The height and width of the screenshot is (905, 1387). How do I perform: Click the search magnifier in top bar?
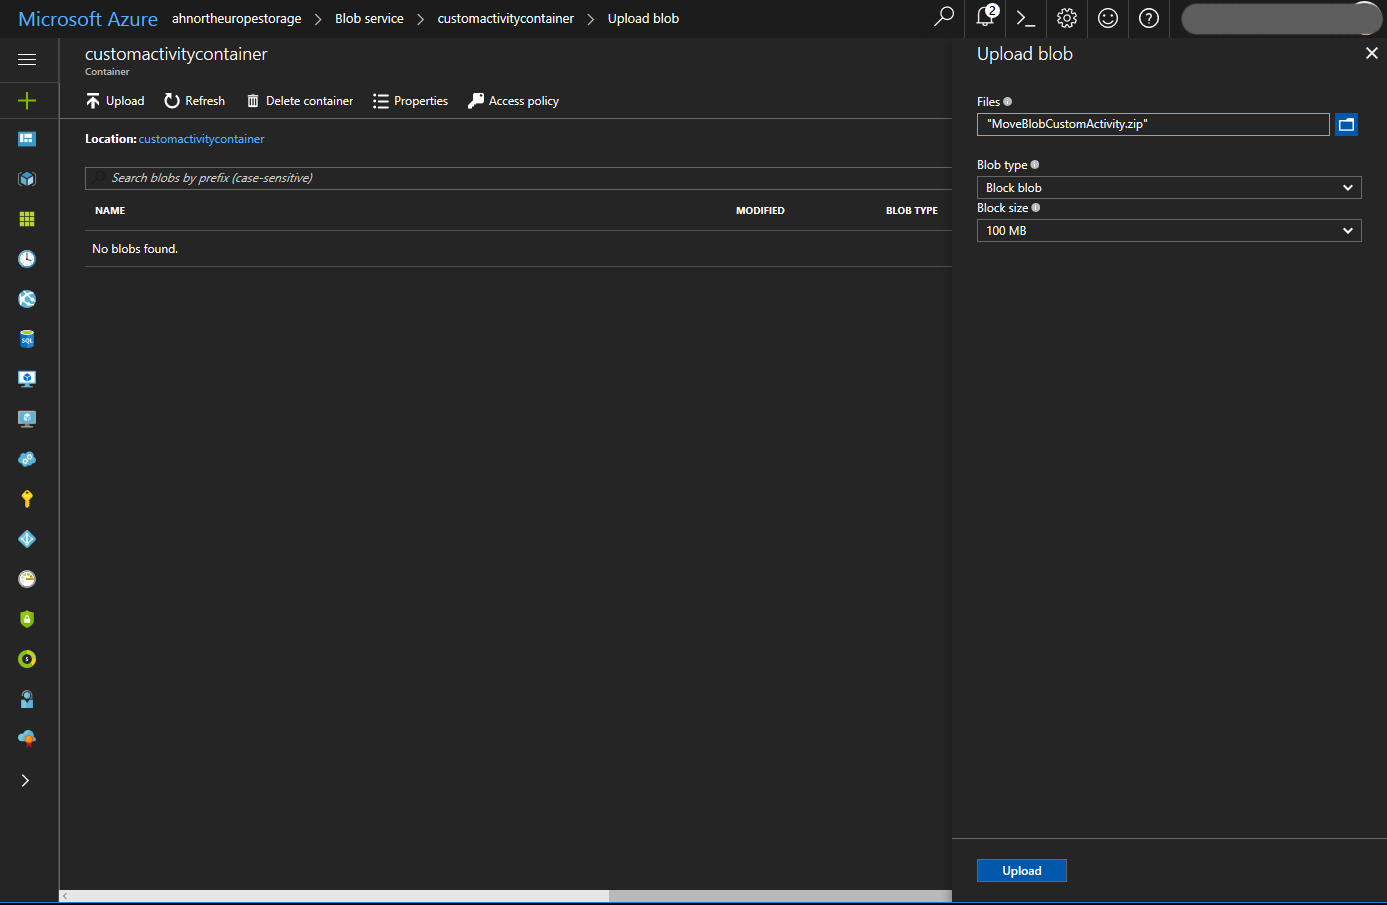point(943,18)
